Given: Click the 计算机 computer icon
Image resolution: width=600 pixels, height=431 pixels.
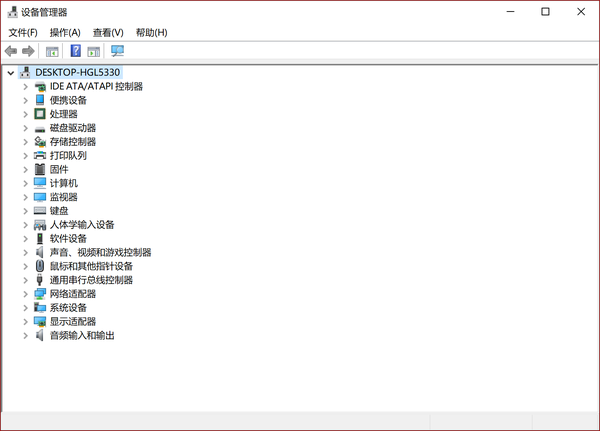Looking at the screenshot, I should pos(40,183).
